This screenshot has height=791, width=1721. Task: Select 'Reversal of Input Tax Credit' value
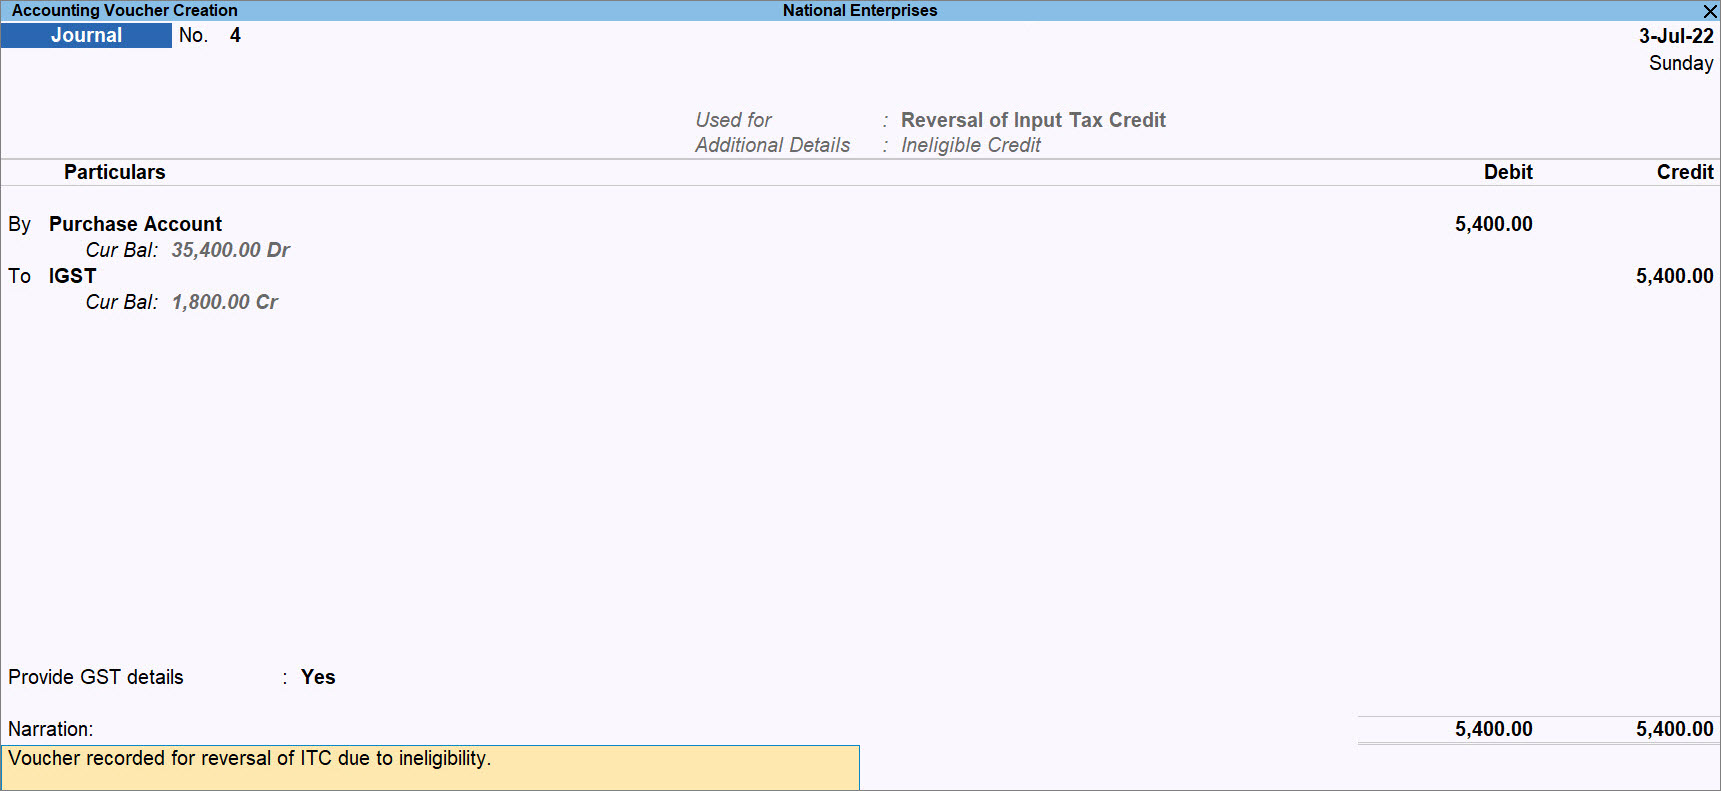point(1033,120)
